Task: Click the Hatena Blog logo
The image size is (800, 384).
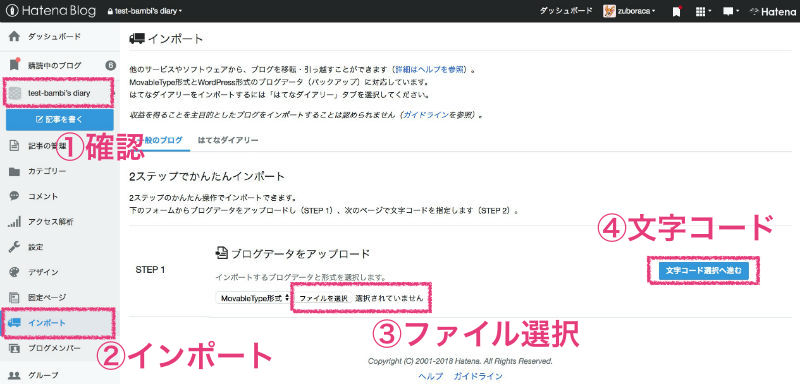Action: pos(50,11)
